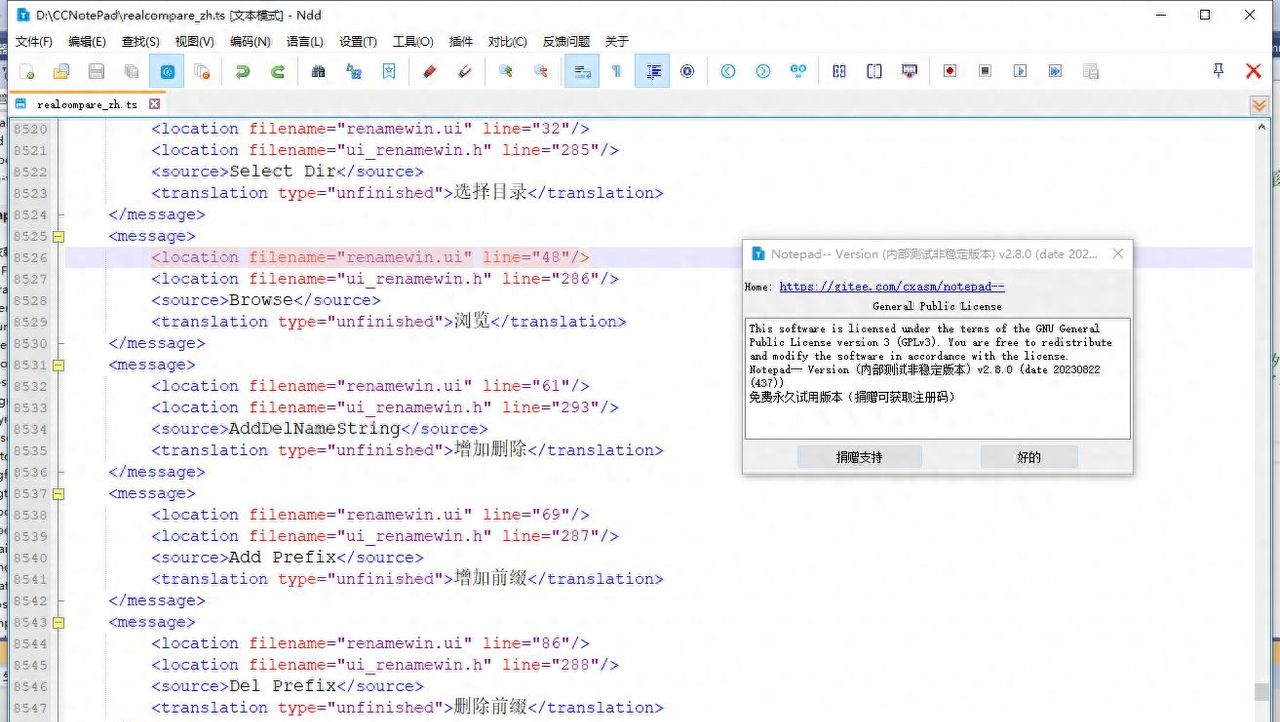The image size is (1280, 722).
Task: Play the recorded macro
Action: pyautogui.click(x=1018, y=71)
